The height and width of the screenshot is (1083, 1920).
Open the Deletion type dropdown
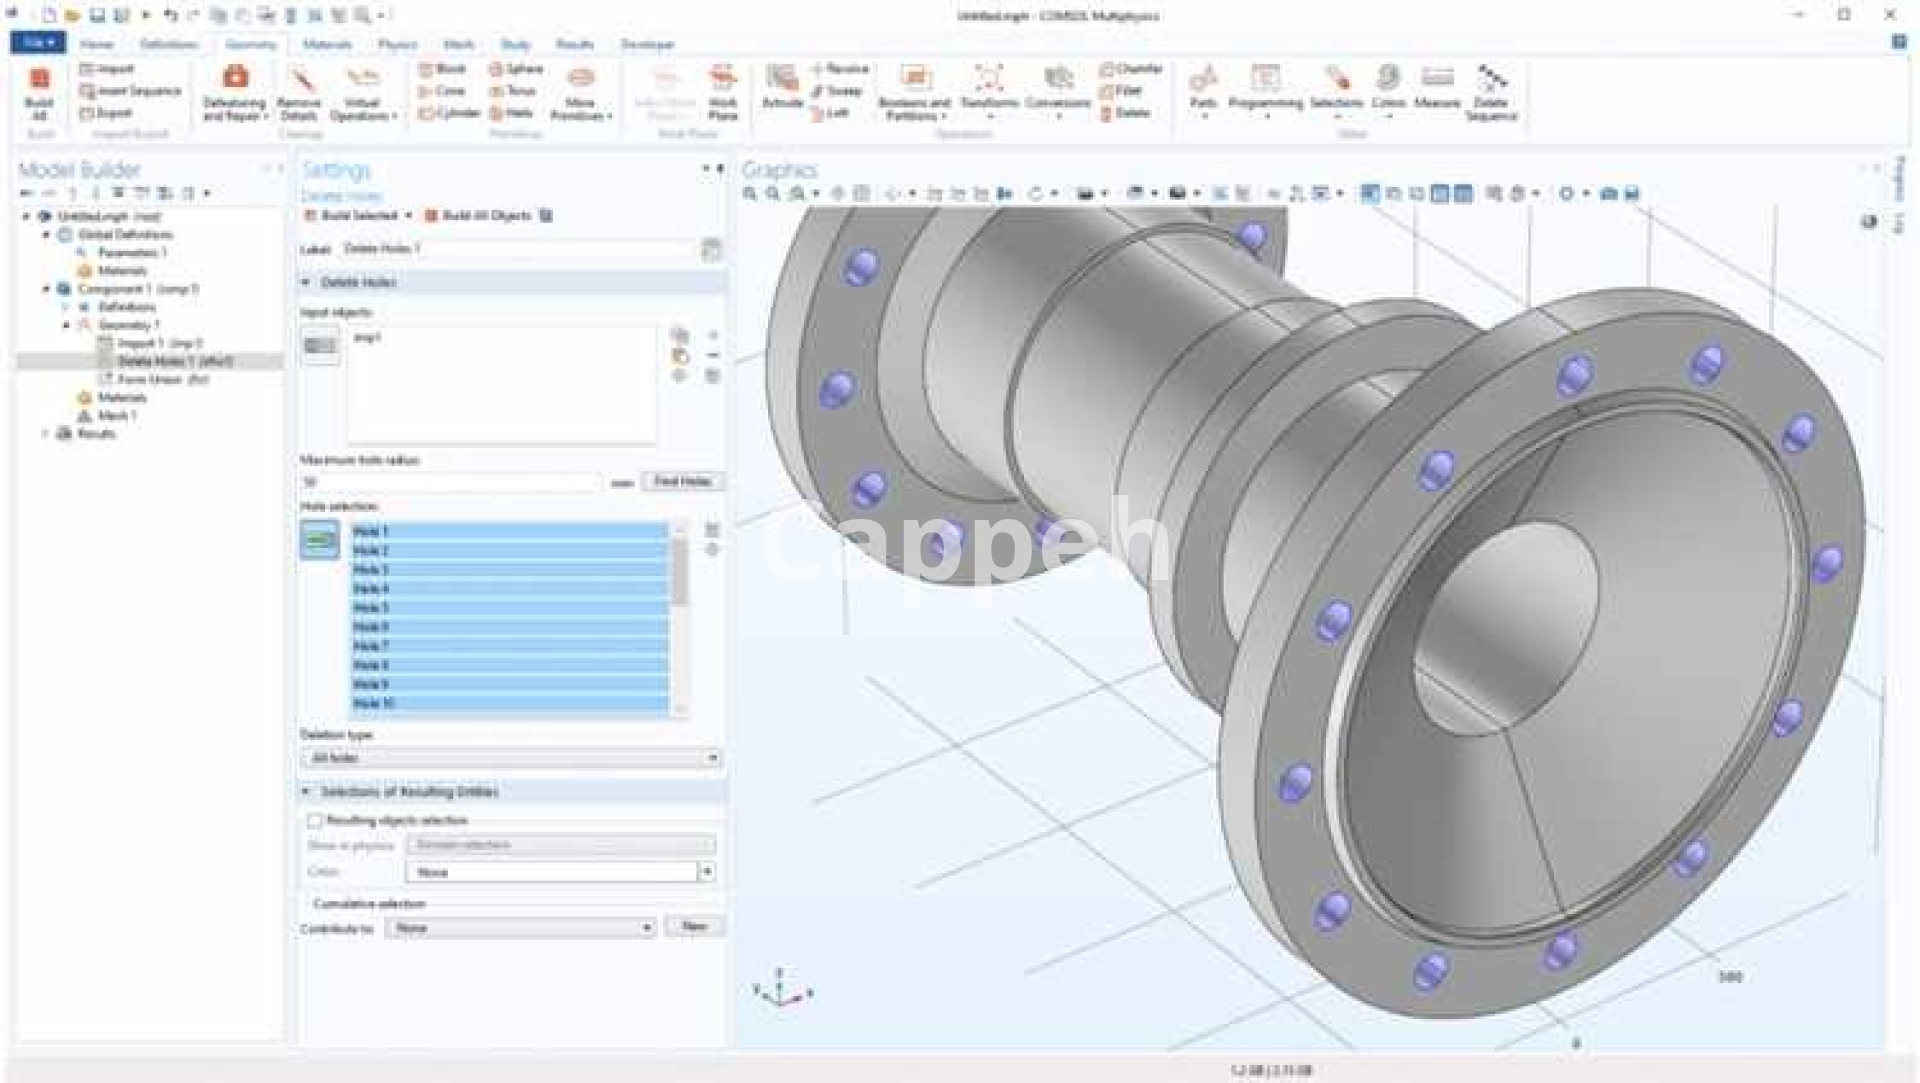click(x=510, y=758)
